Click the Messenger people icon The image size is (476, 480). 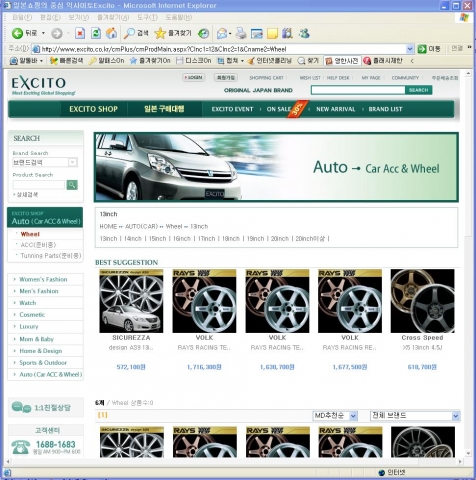304,33
